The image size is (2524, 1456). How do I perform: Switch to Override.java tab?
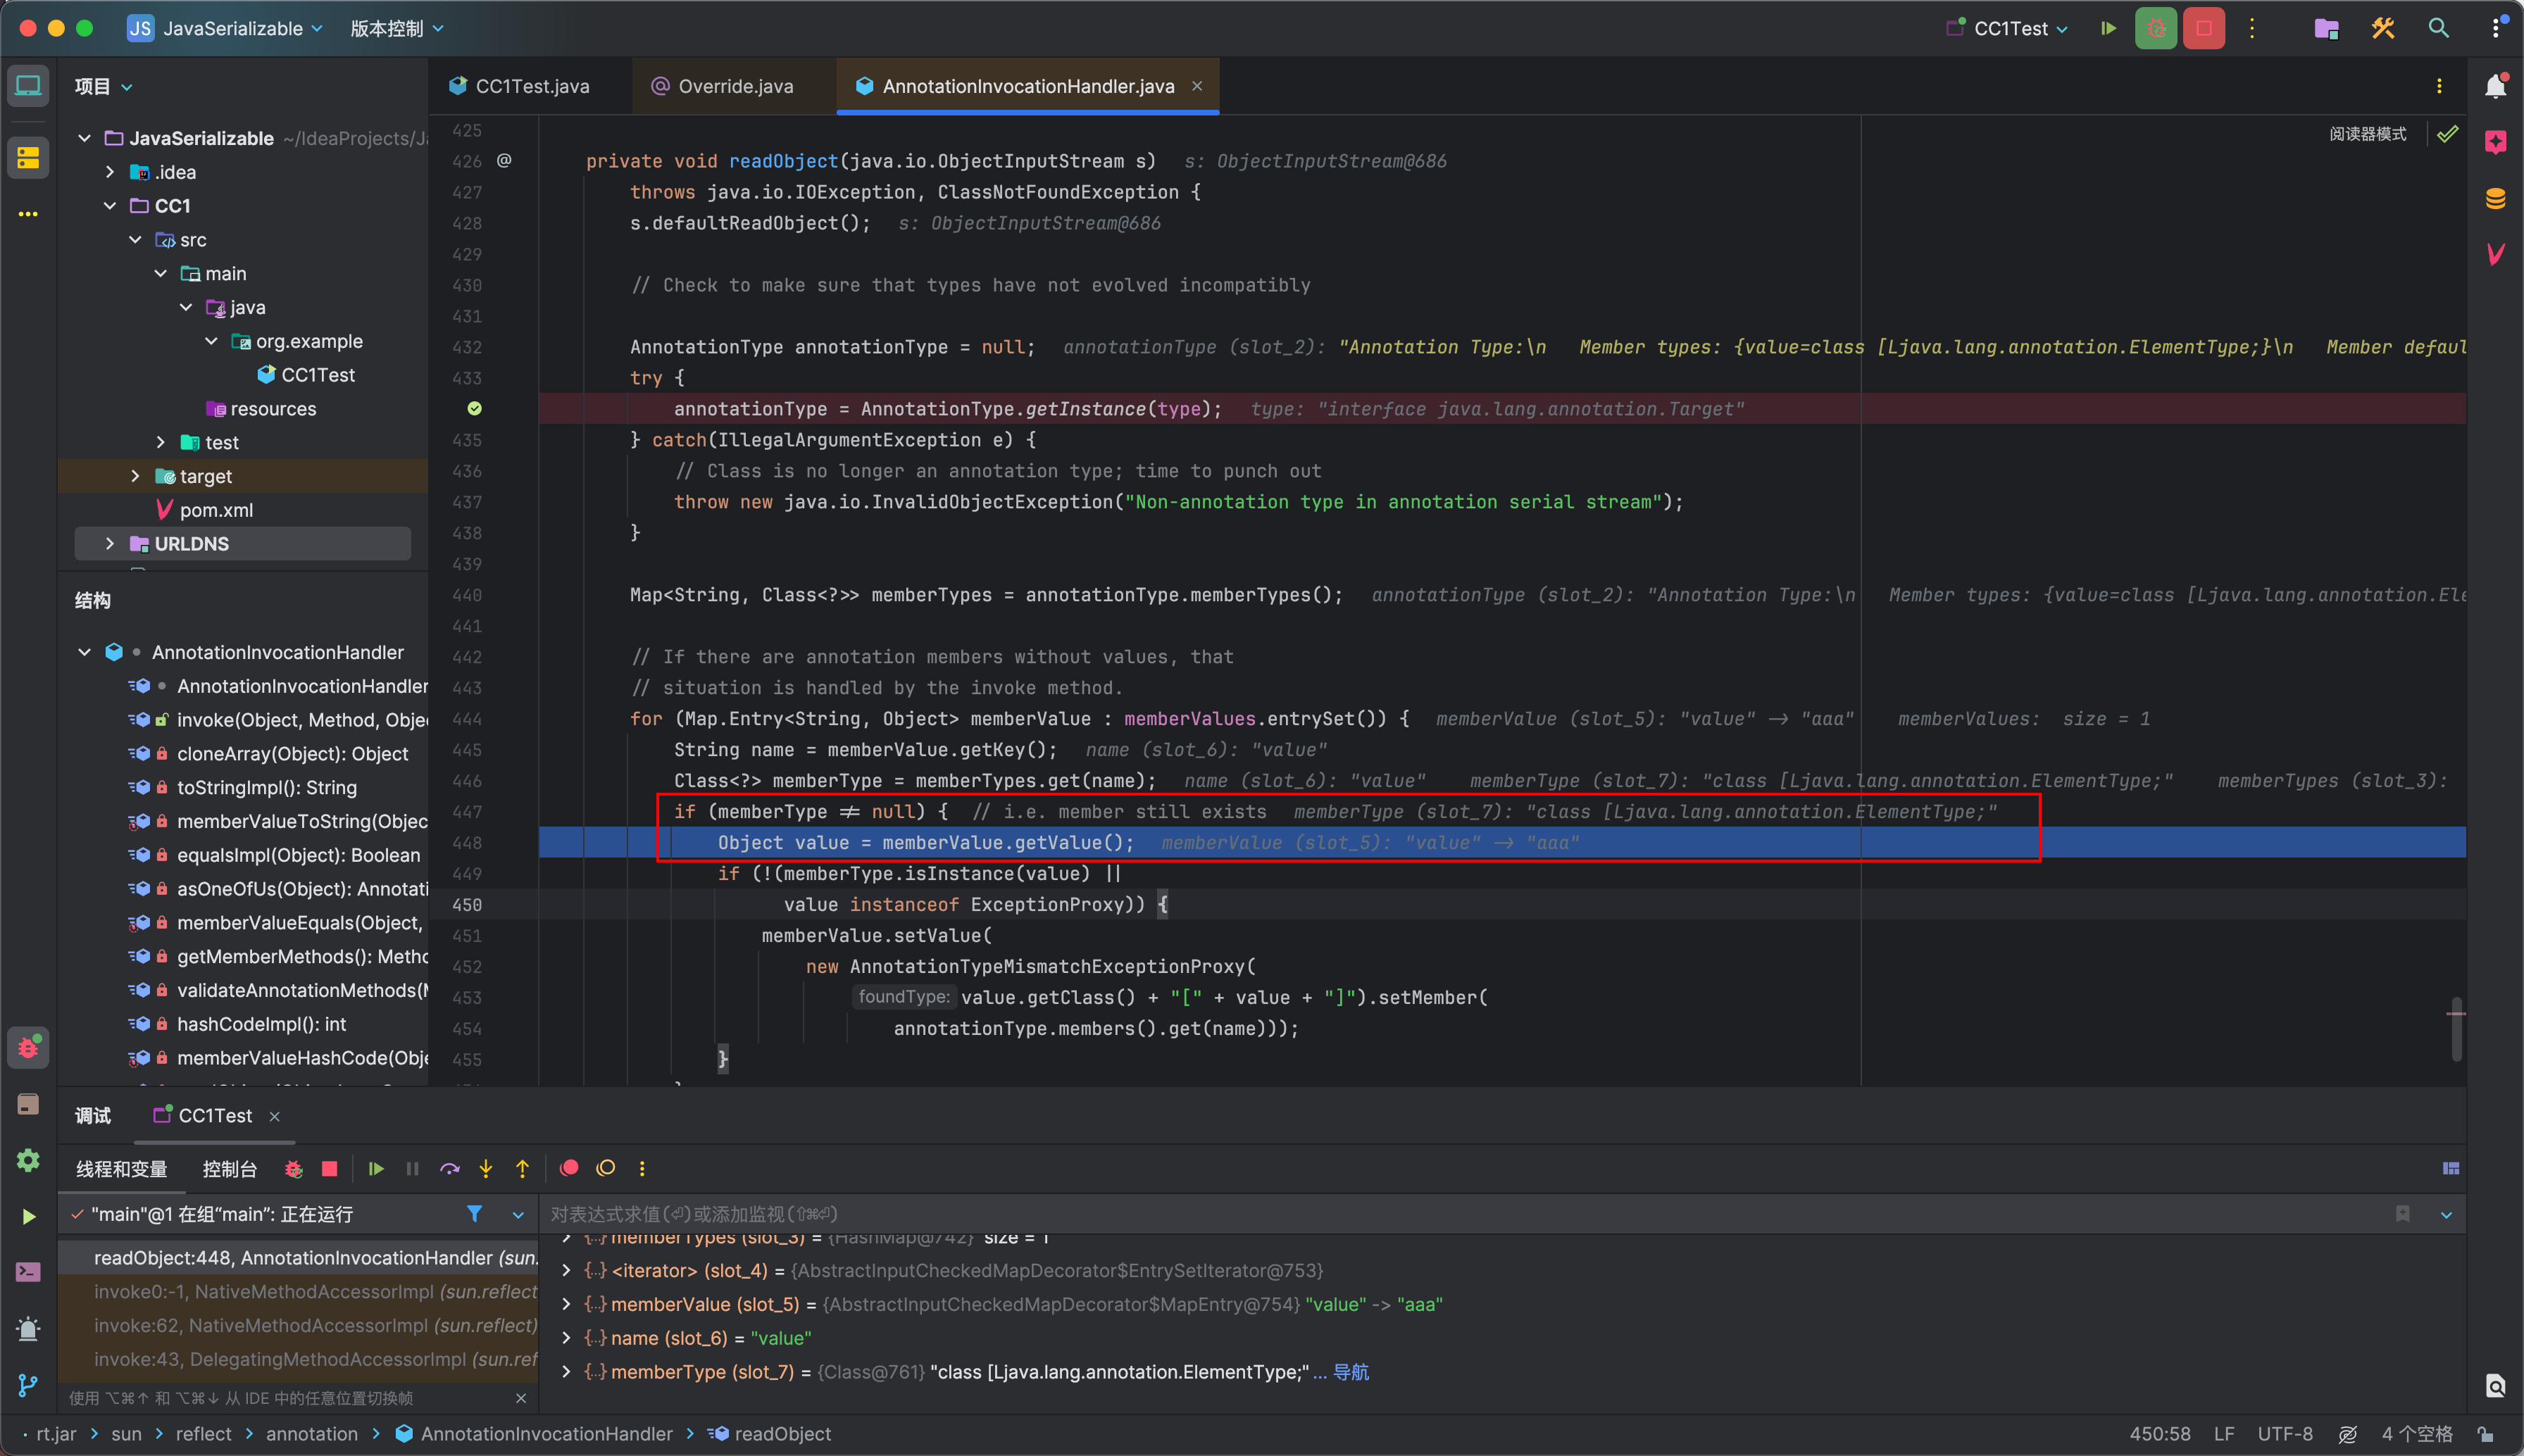[x=722, y=86]
